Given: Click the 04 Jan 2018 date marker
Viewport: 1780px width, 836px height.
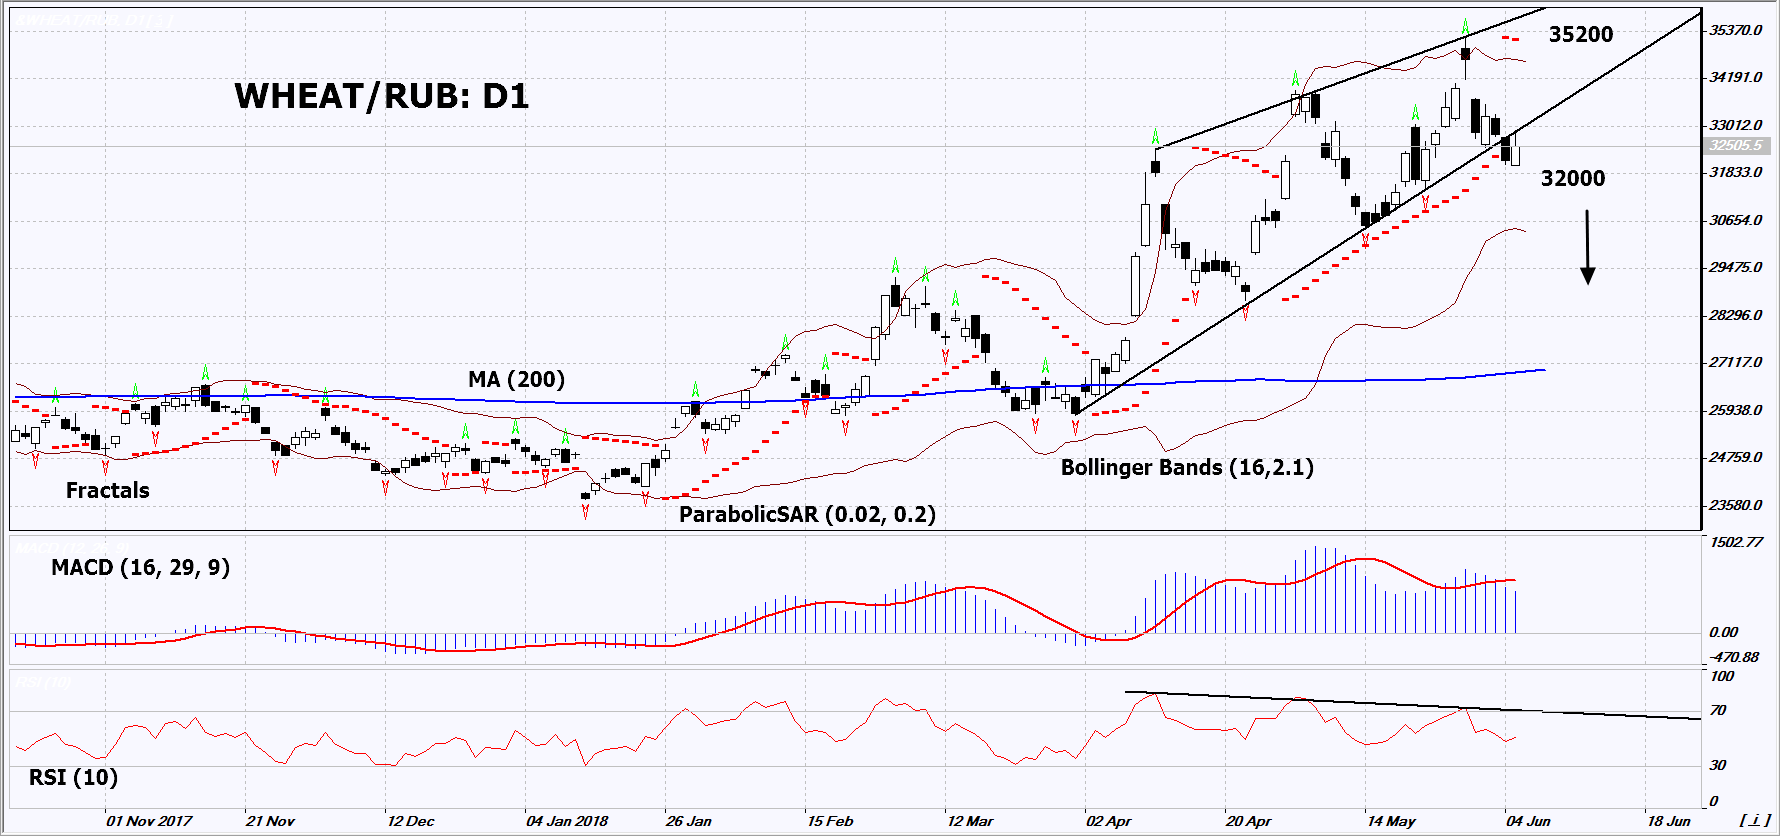Looking at the screenshot, I should pos(567,821).
